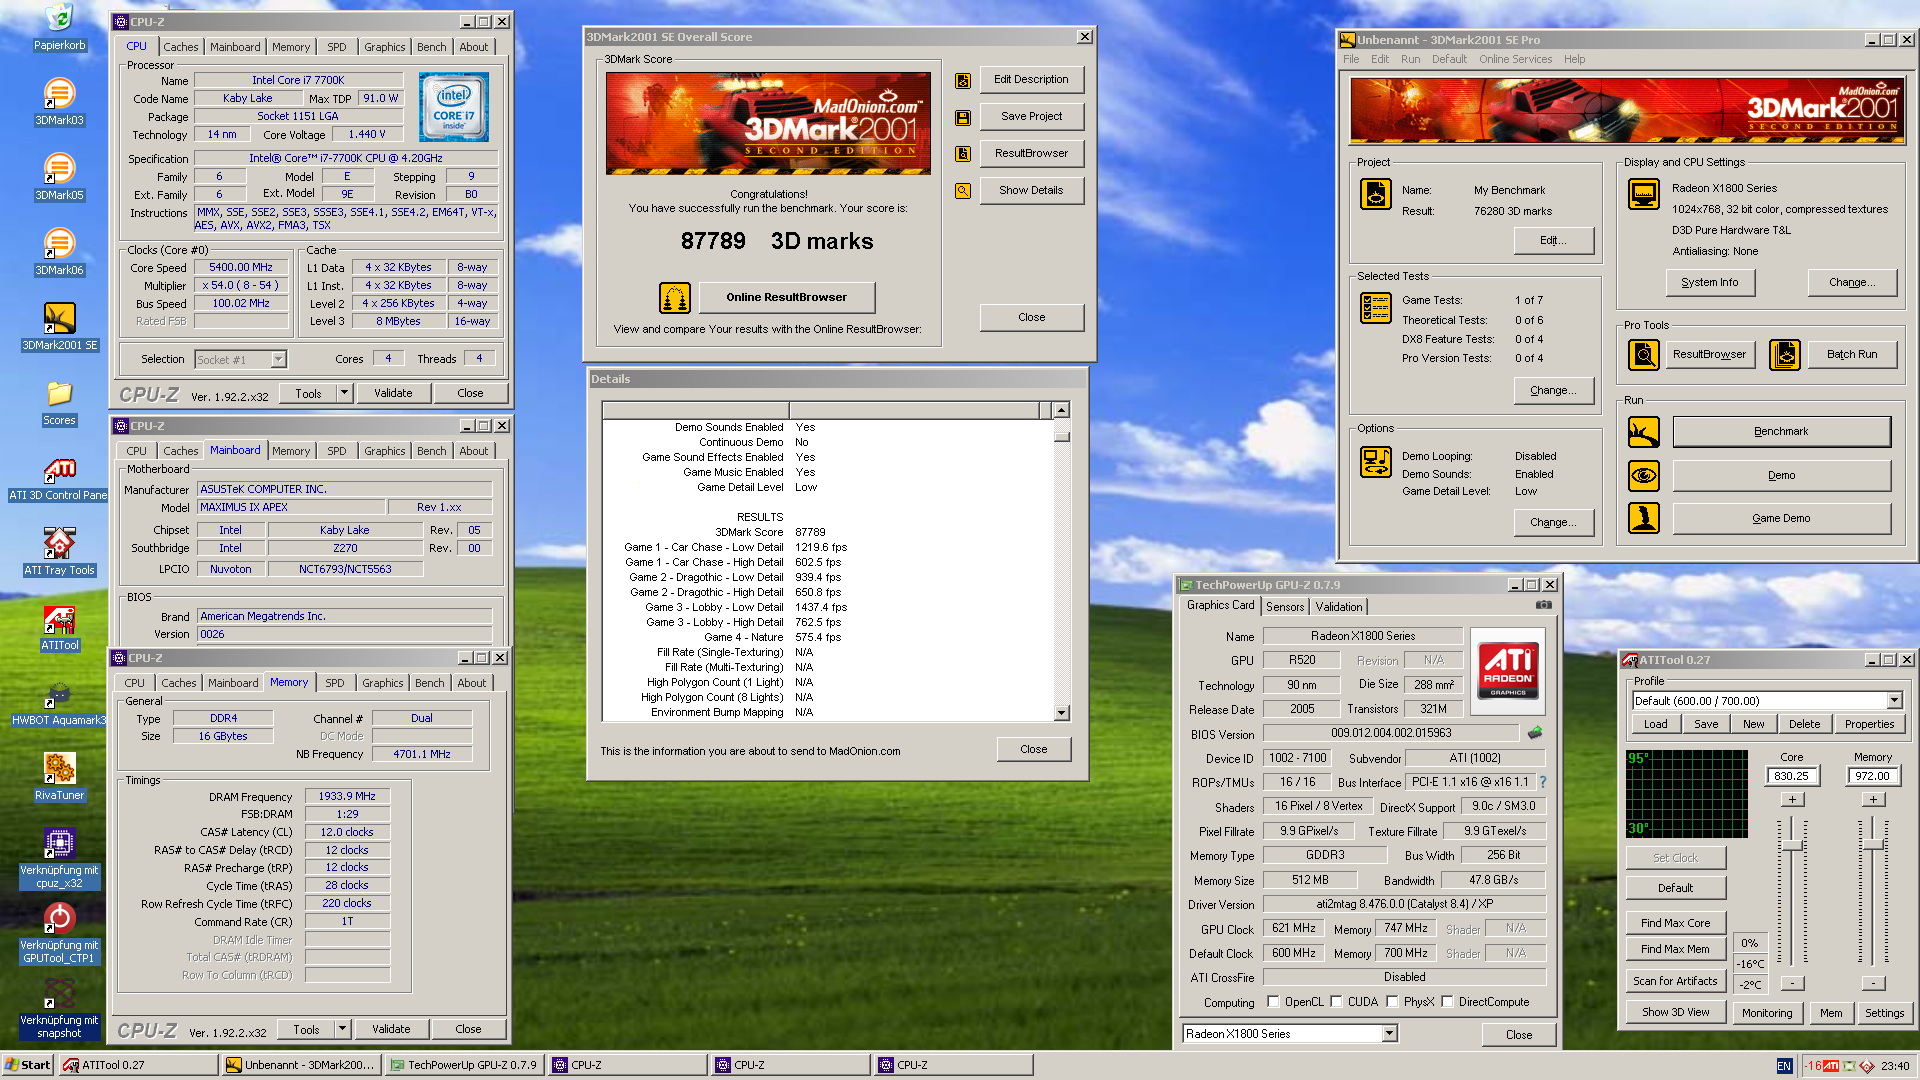Viewport: 1920px width, 1080px height.
Task: Open the 3DMark03 desktop shortcut
Action: coord(59,95)
